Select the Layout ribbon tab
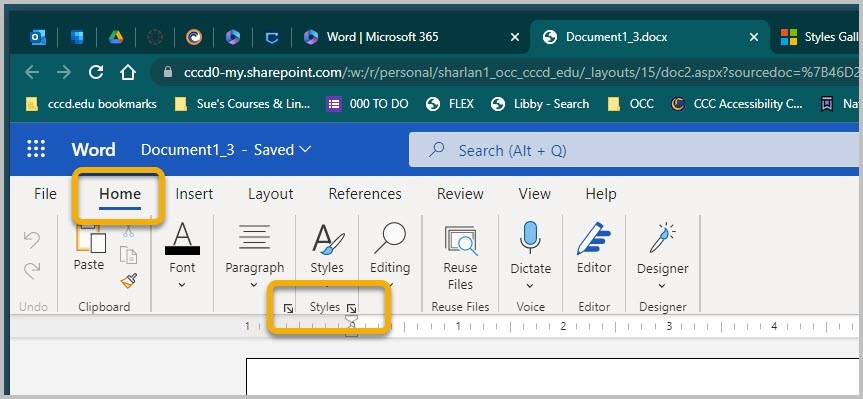Screen dimensions: 863x399 coord(271,194)
